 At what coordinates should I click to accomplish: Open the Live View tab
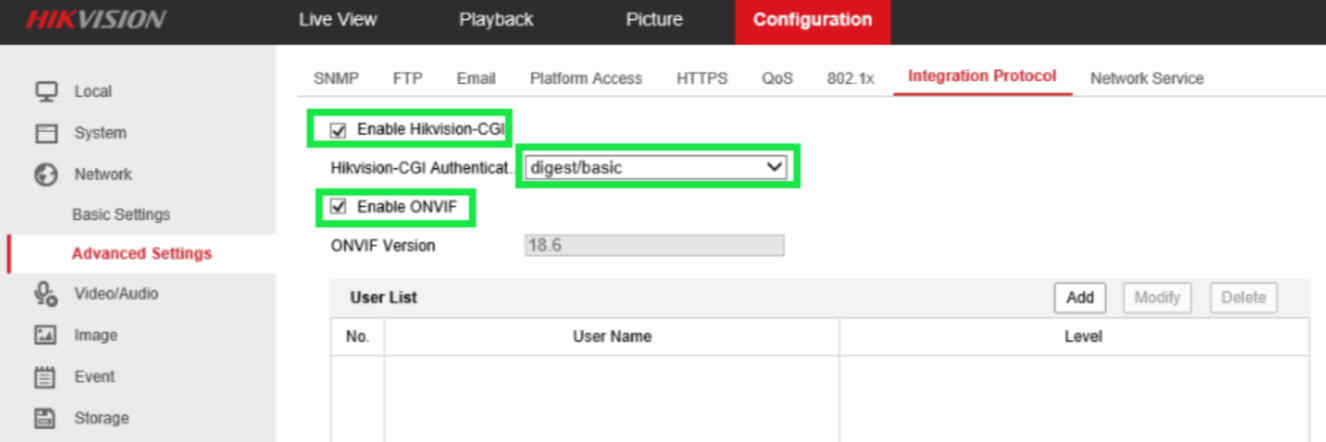point(338,20)
